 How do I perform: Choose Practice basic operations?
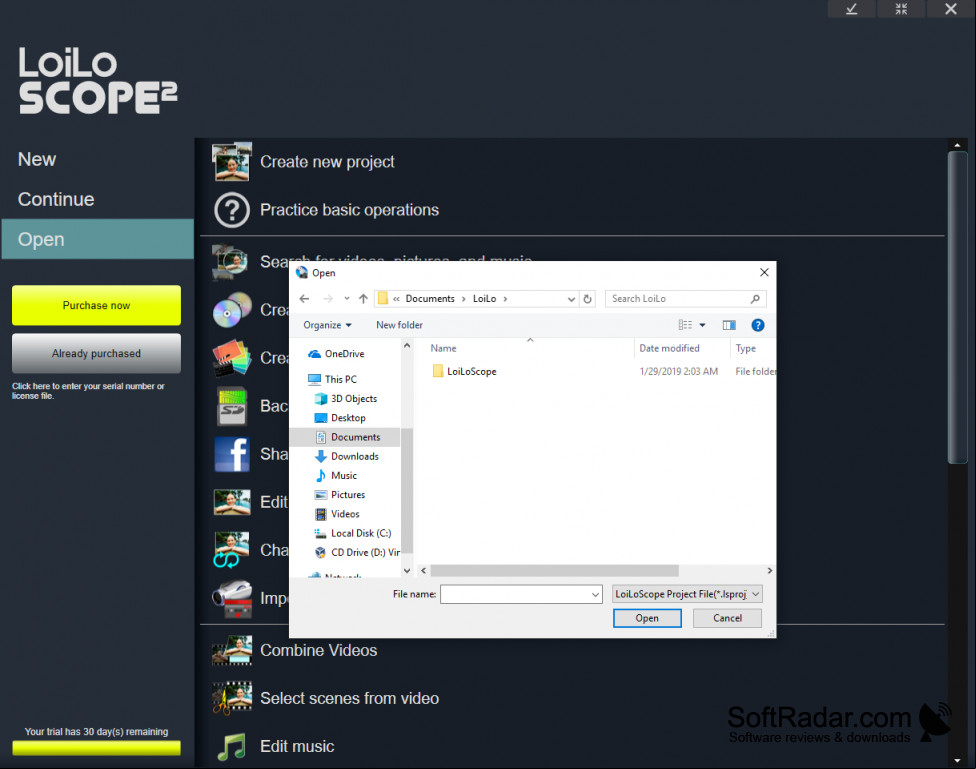pos(349,210)
